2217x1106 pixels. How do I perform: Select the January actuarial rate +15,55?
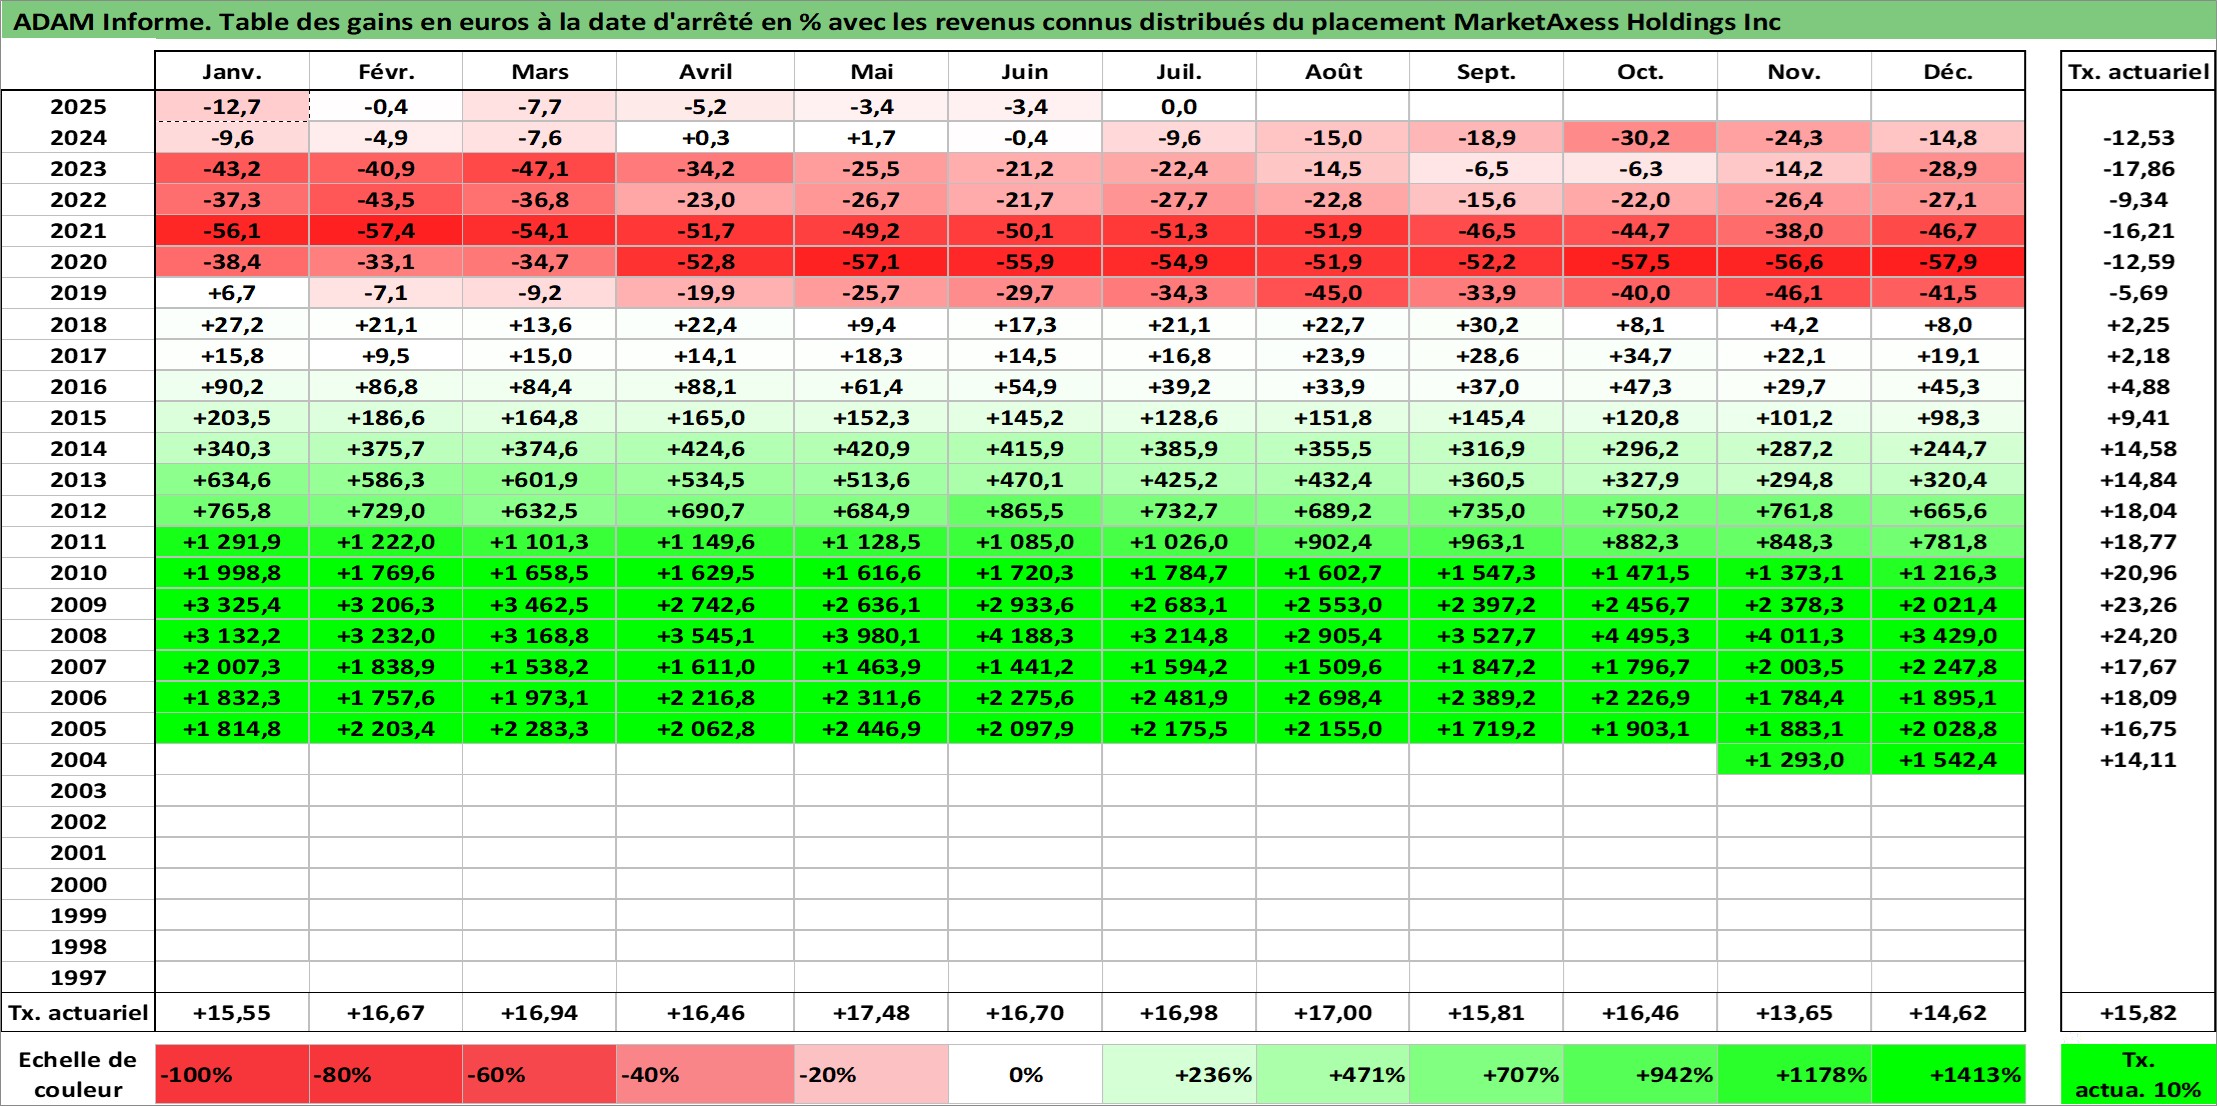[x=232, y=1013]
